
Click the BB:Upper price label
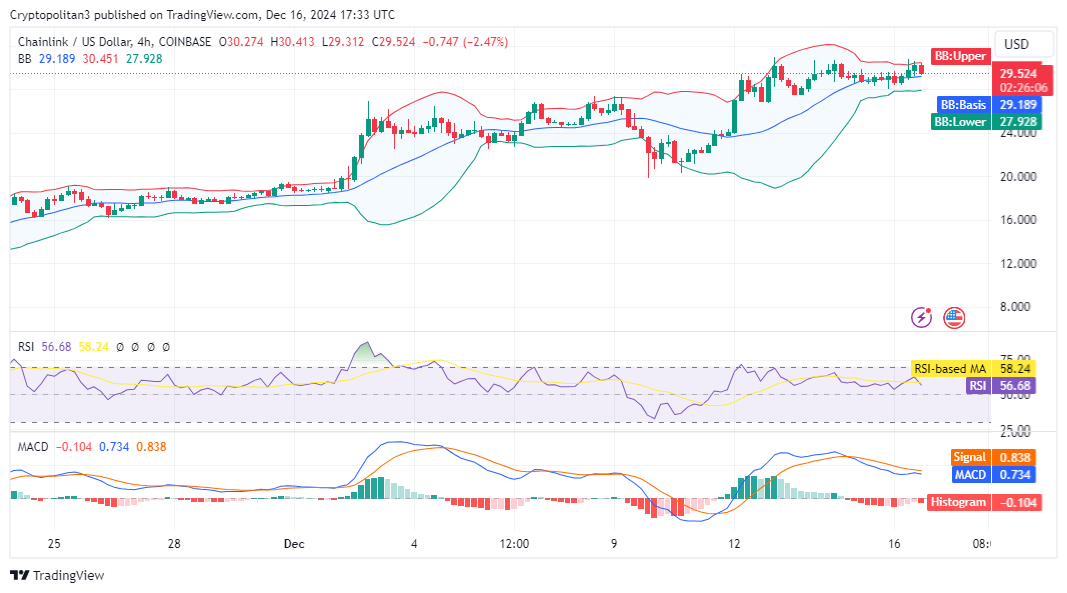[x=960, y=56]
